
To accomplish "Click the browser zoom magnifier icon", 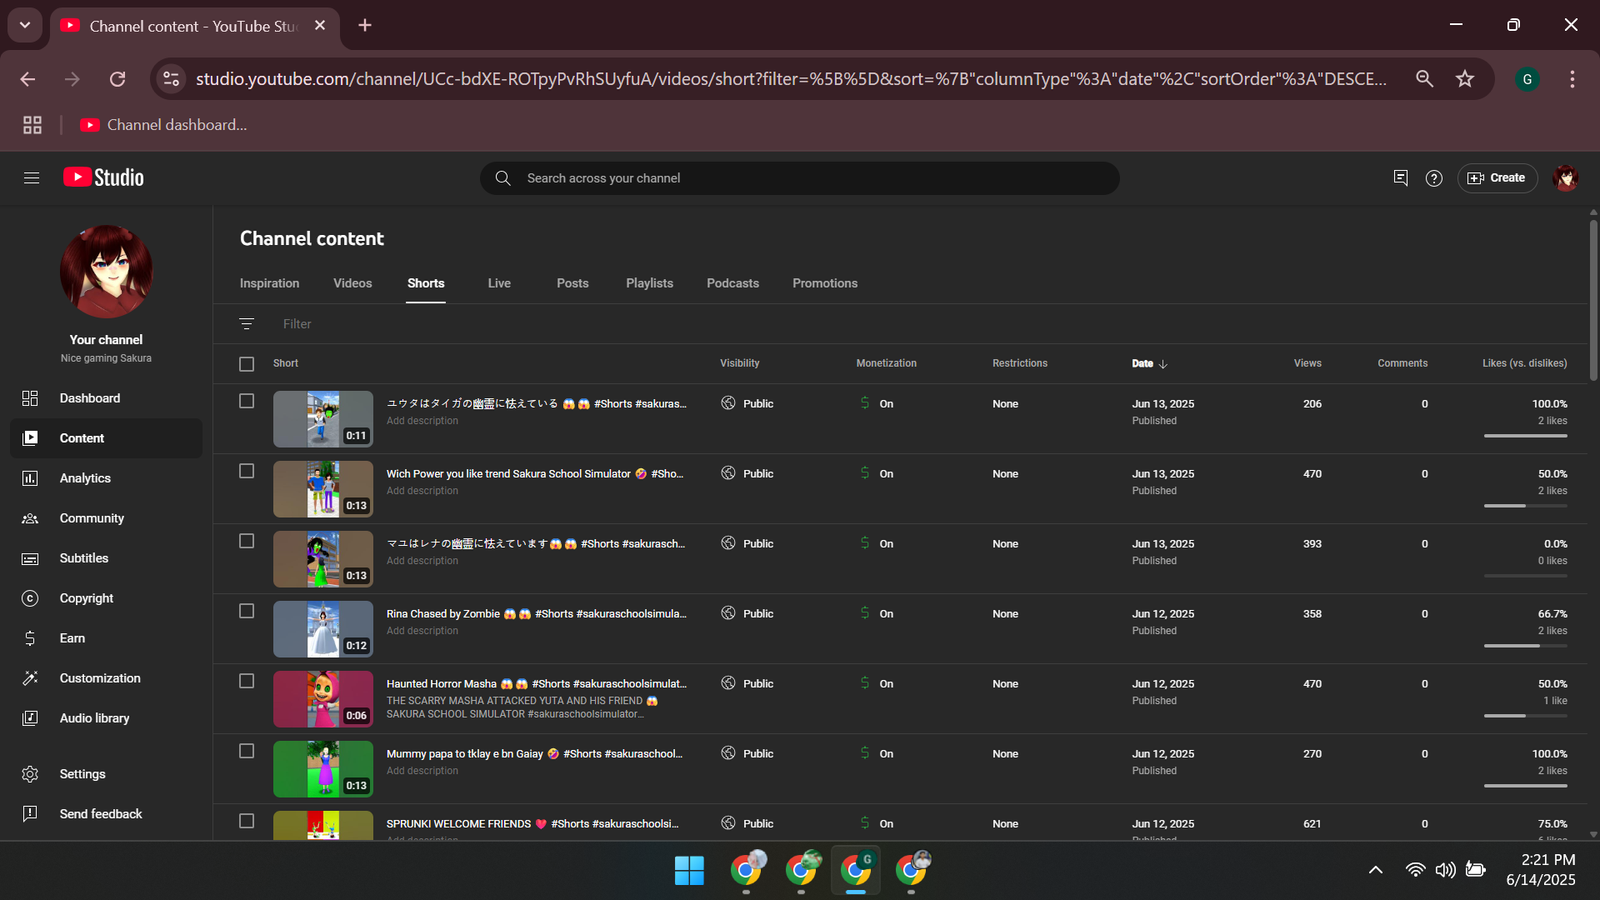I will coord(1425,79).
